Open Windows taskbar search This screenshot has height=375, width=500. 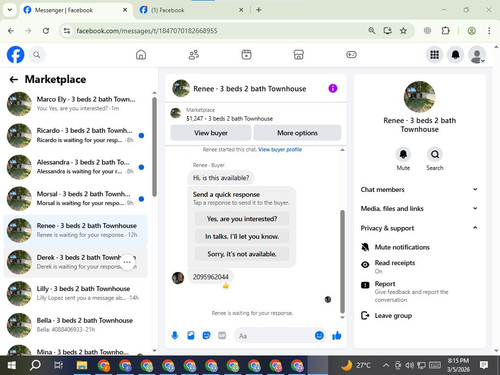[x=35, y=365]
